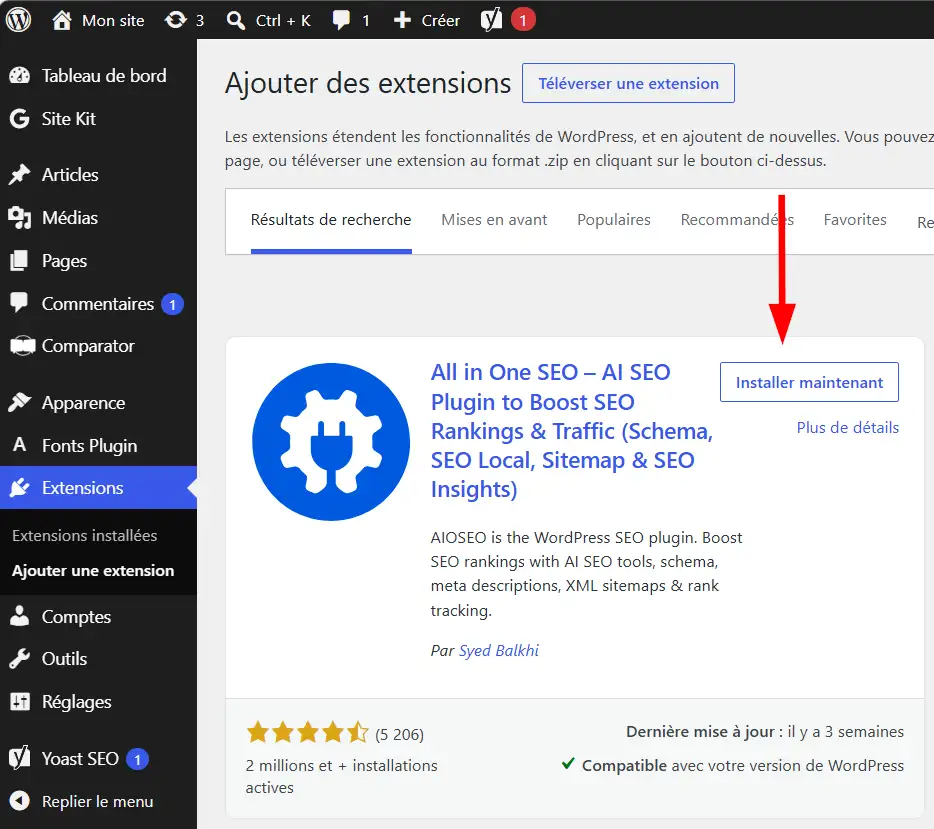Click the Commentaires bubble icon in the sidebar
The width and height of the screenshot is (934, 829).
(20, 303)
